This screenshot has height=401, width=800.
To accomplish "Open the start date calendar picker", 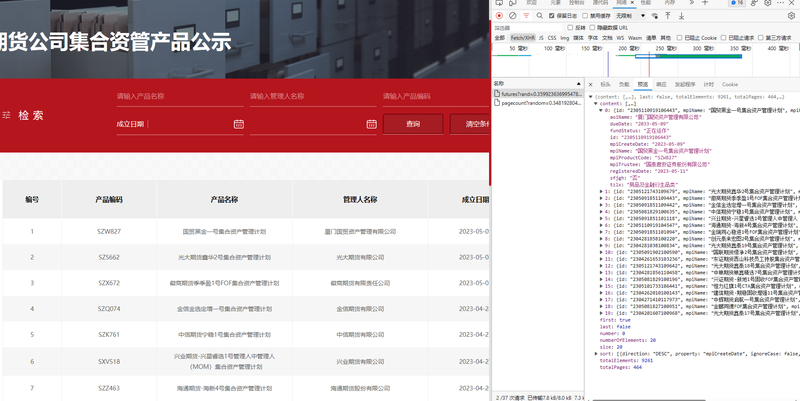I will 238,124.
